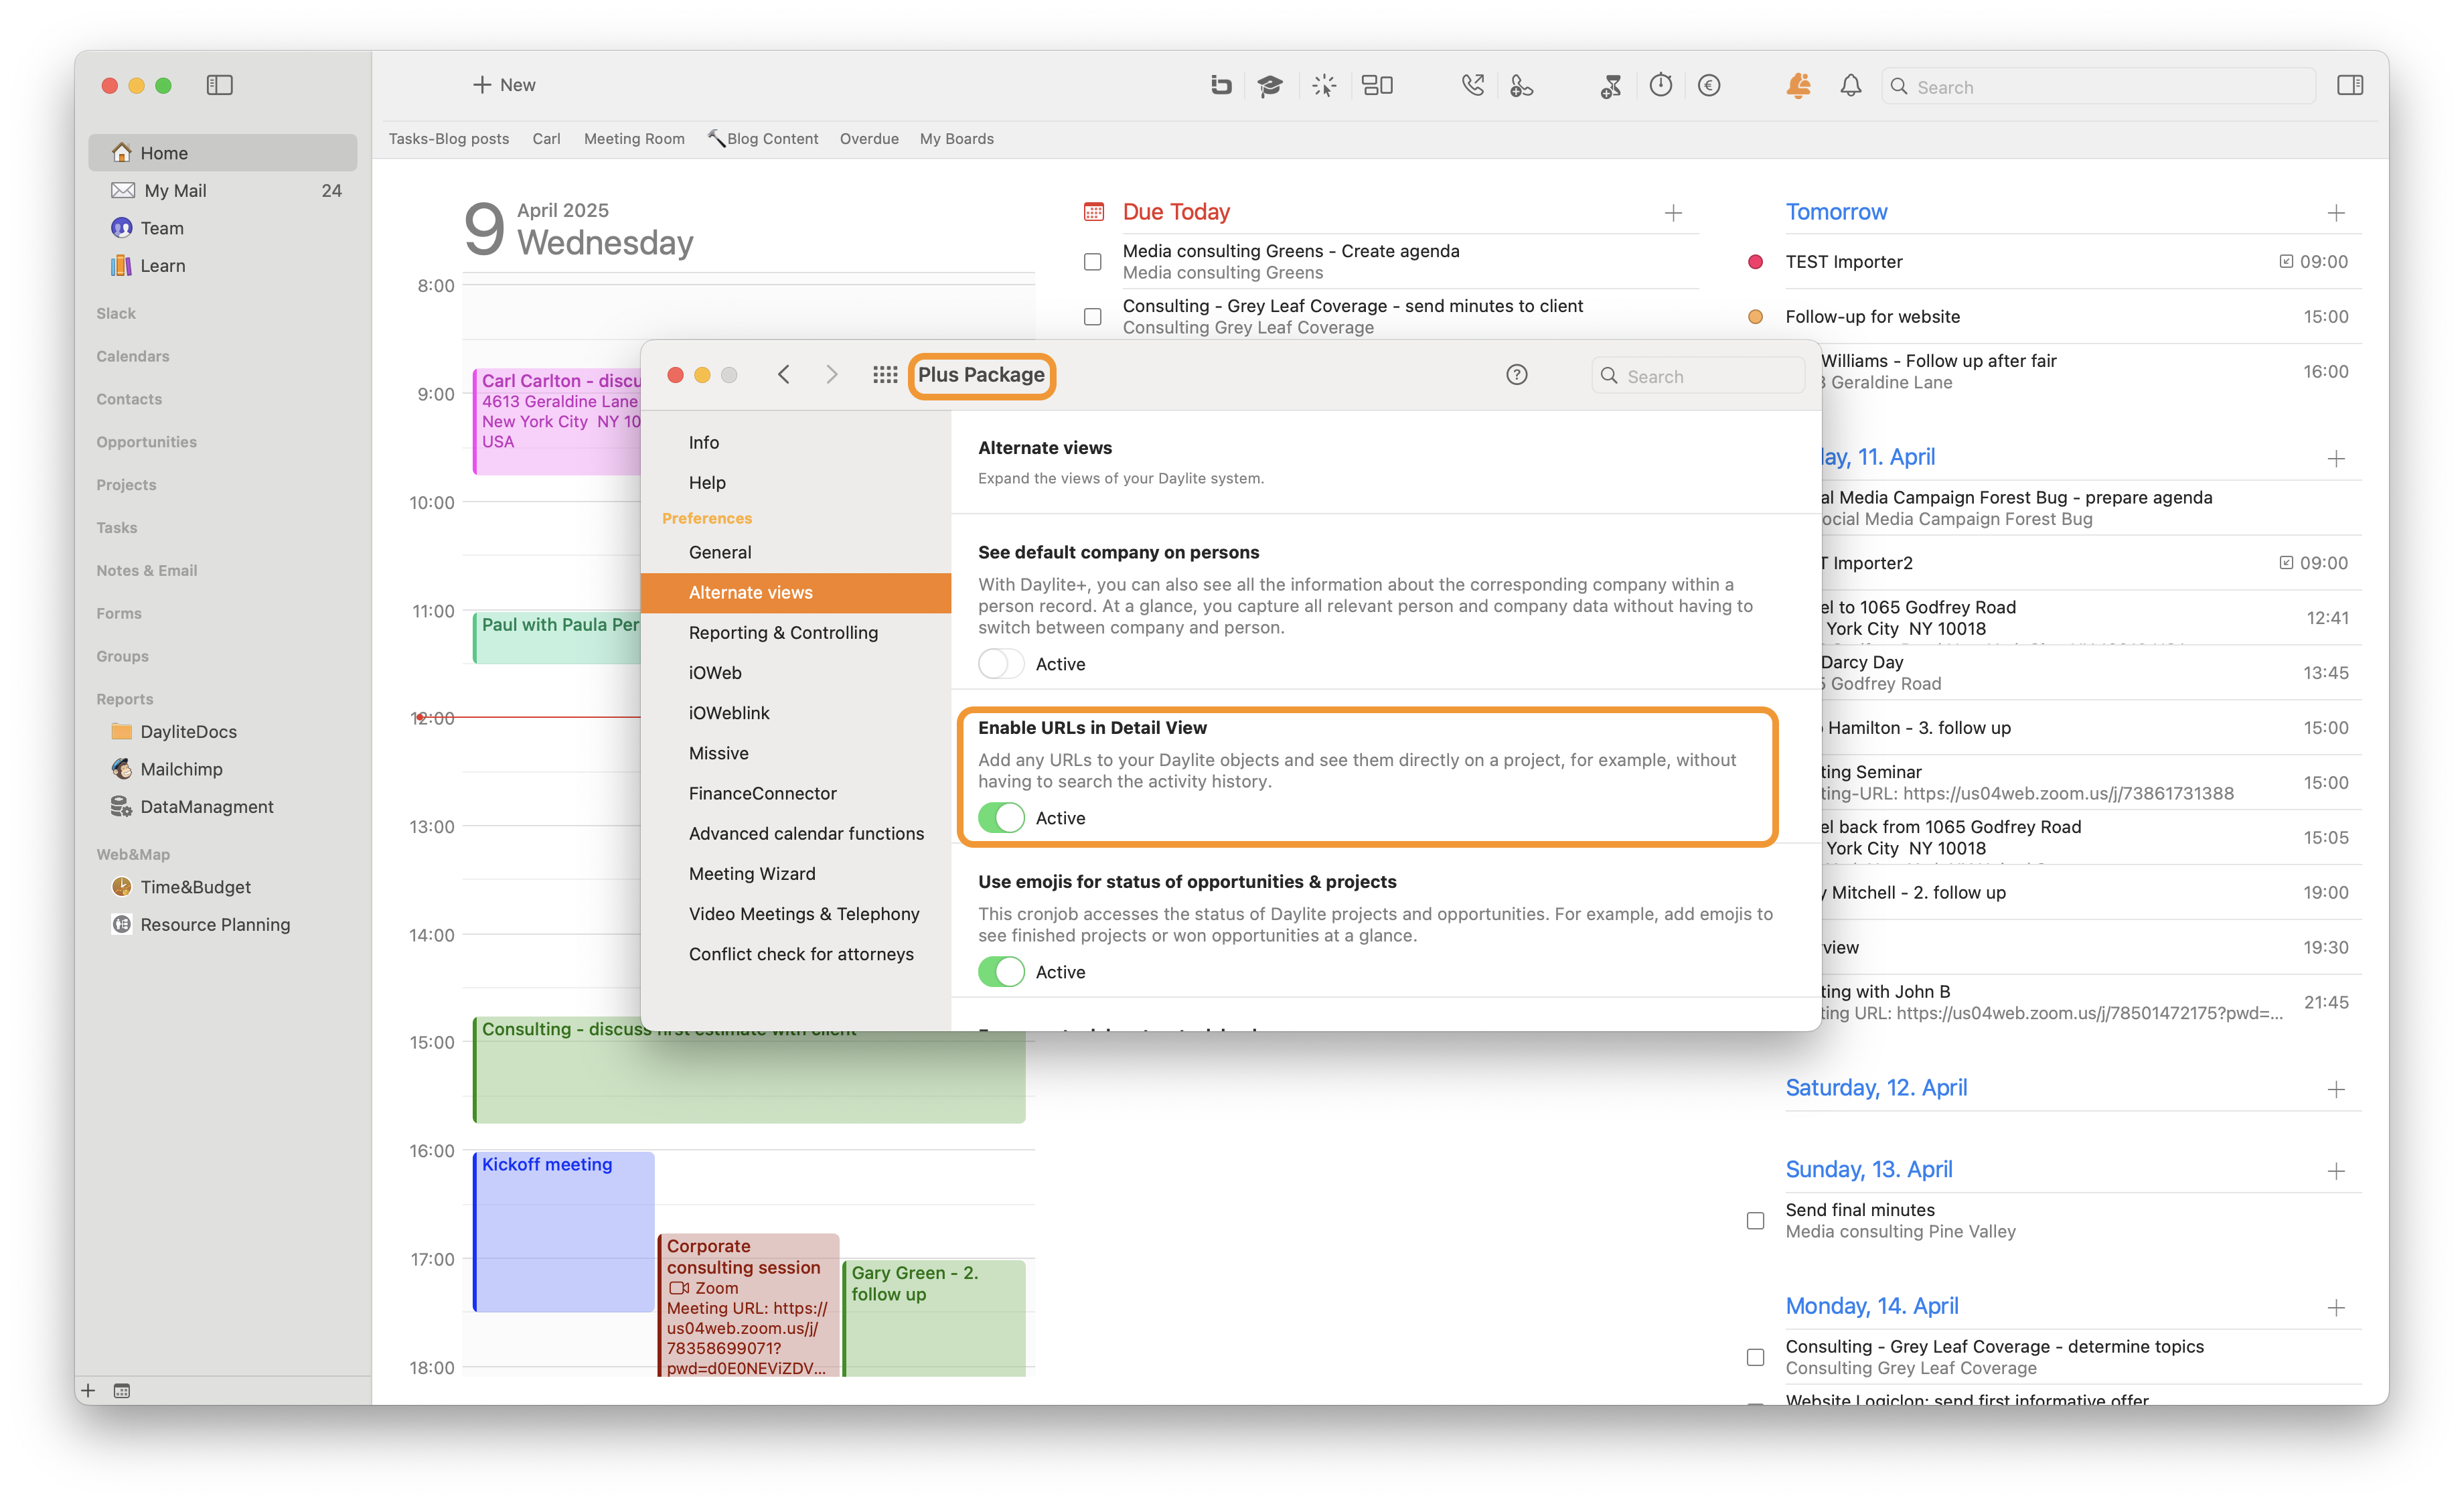Check Send final minutes task

click(x=1755, y=1221)
